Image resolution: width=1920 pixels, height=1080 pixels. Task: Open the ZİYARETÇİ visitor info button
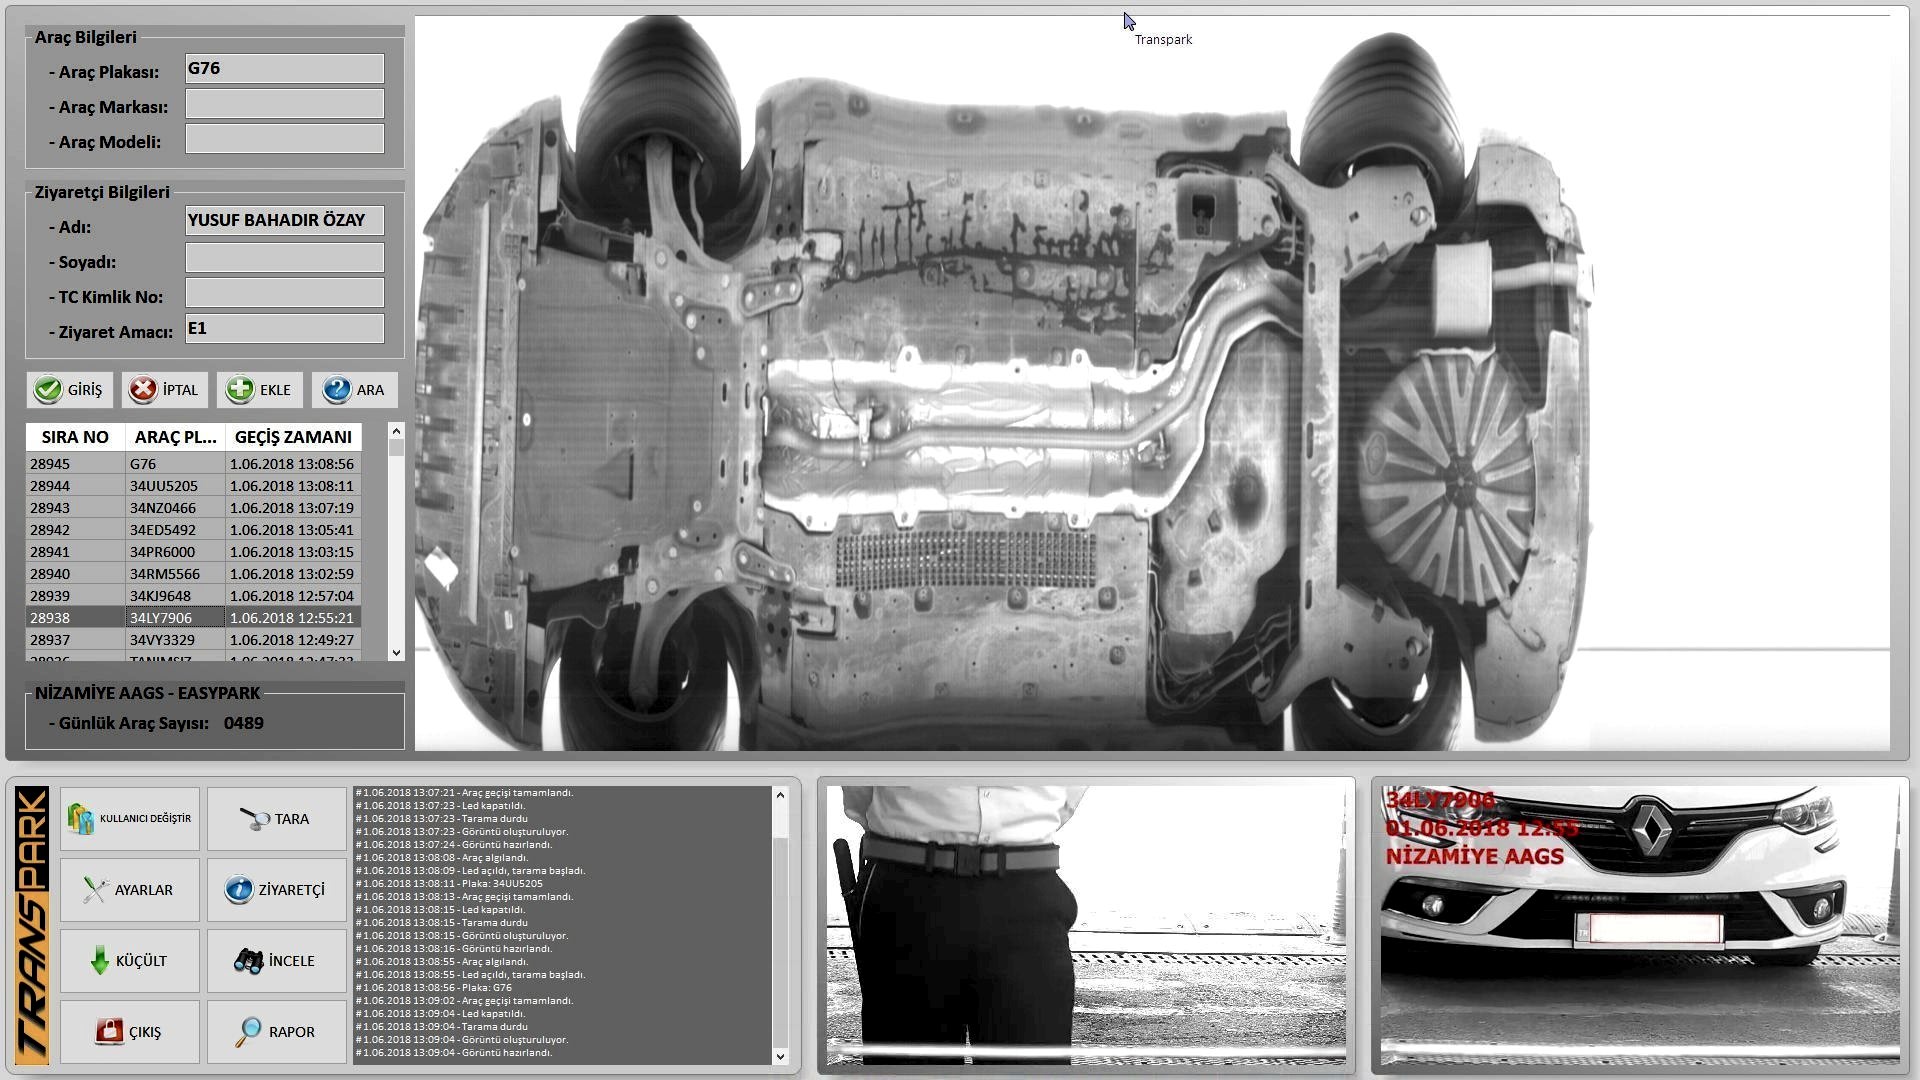(277, 890)
